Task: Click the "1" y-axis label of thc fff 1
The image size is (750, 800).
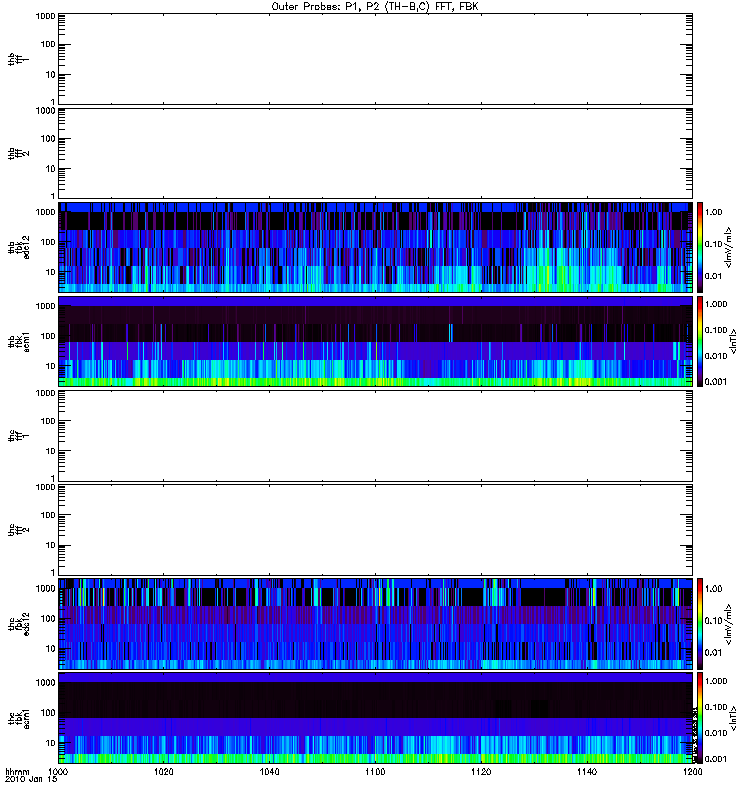Action: [53, 479]
